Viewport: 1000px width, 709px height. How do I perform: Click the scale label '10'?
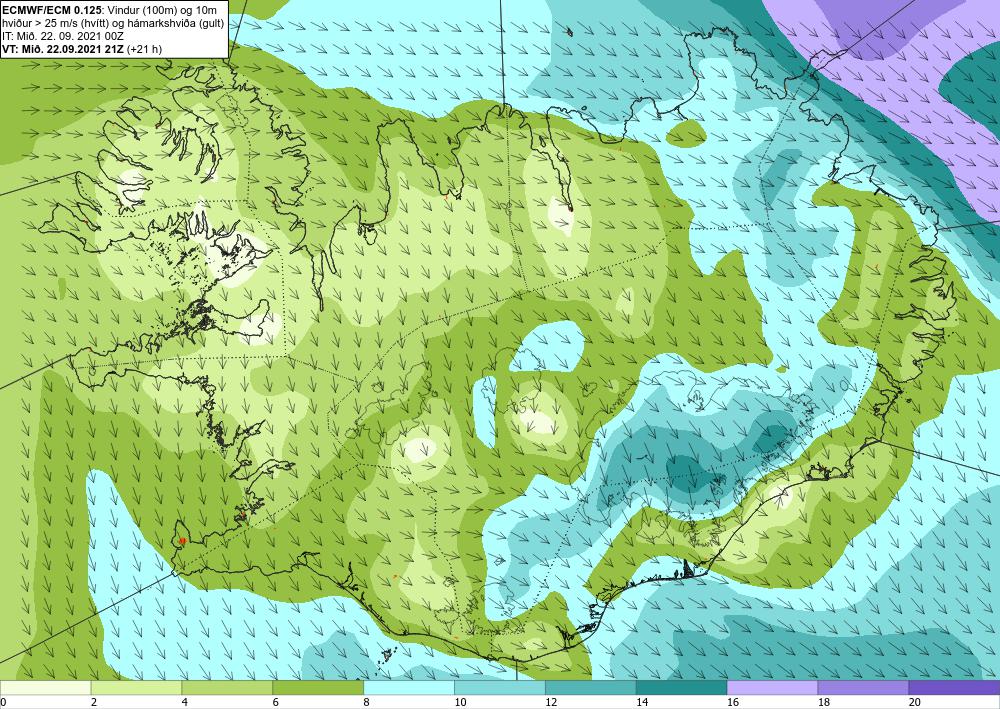click(460, 702)
